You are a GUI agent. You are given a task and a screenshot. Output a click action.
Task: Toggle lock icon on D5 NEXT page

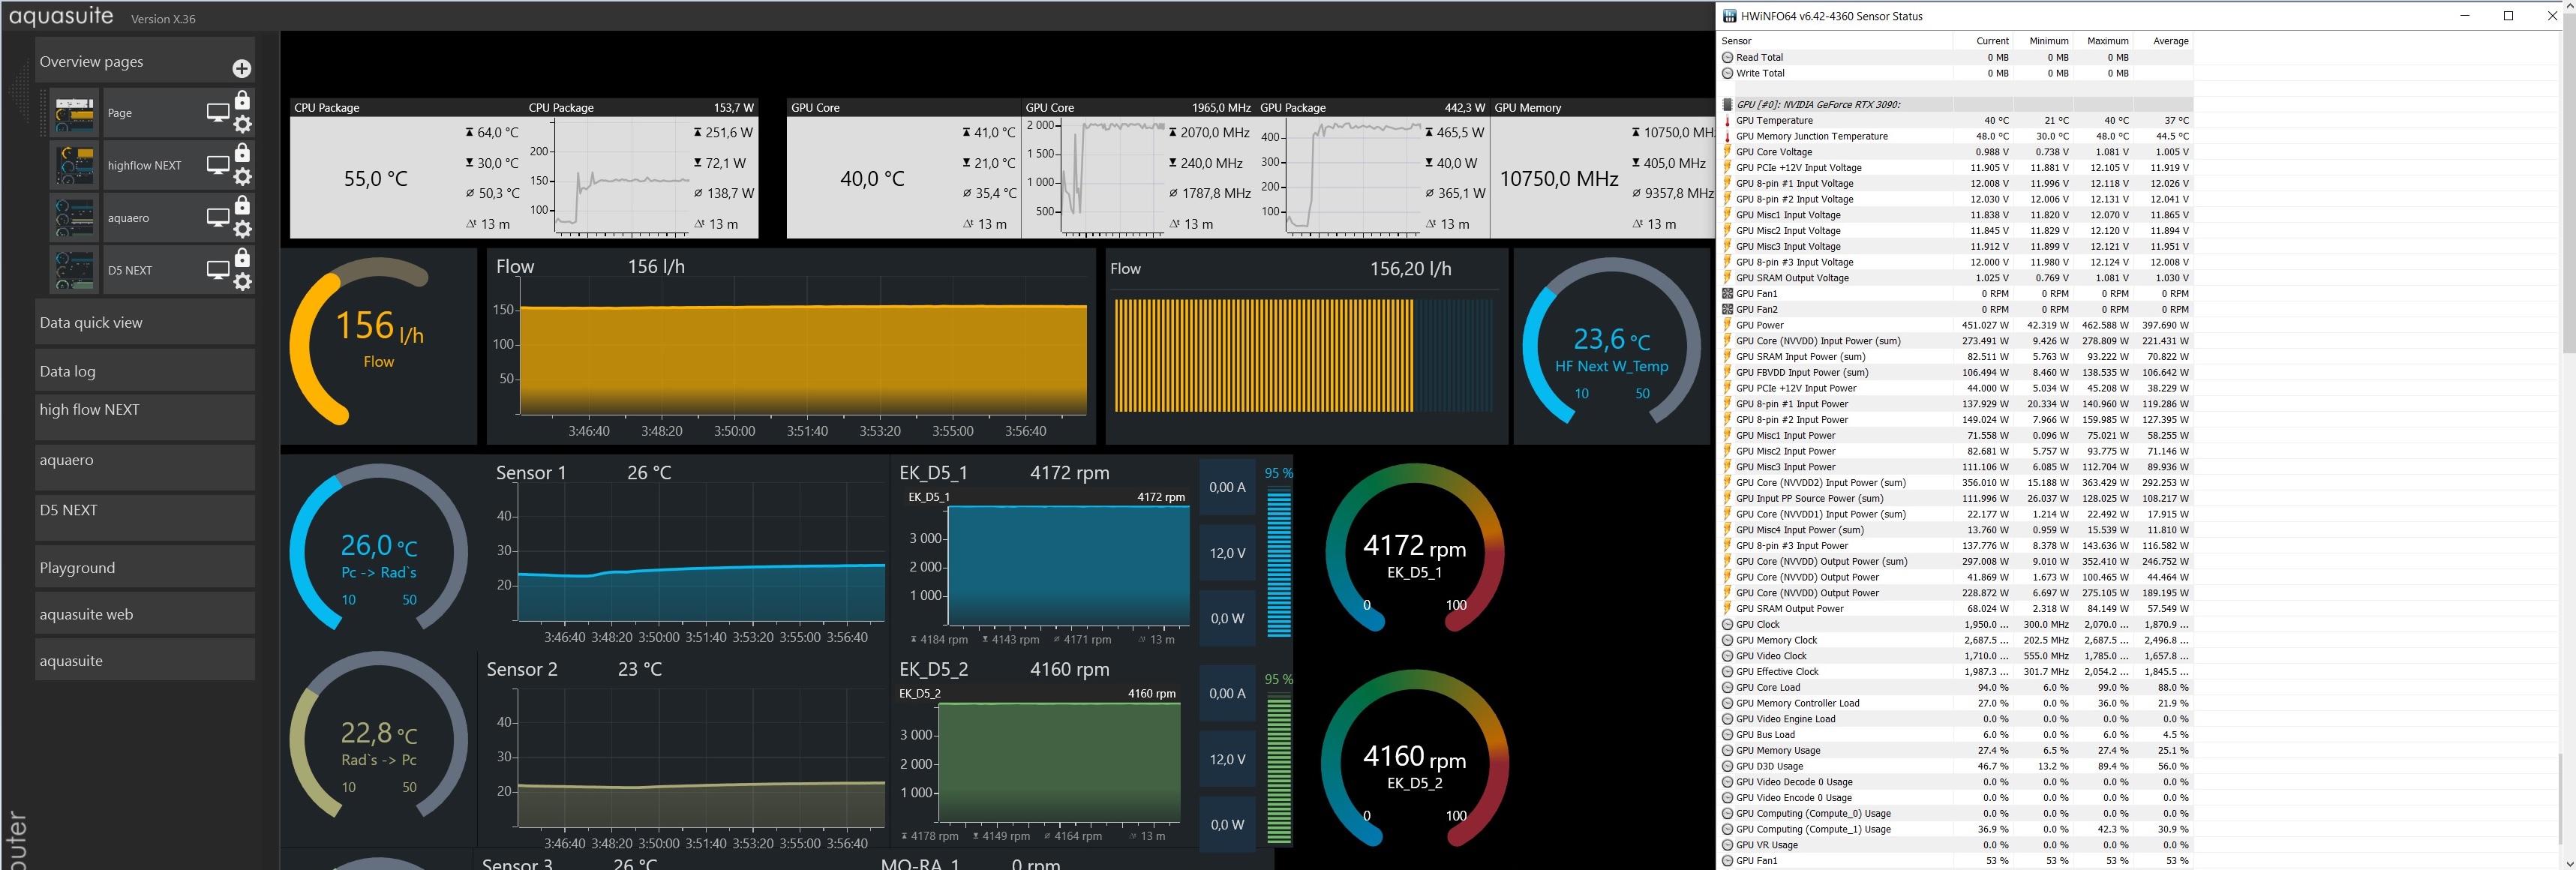pyautogui.click(x=242, y=258)
